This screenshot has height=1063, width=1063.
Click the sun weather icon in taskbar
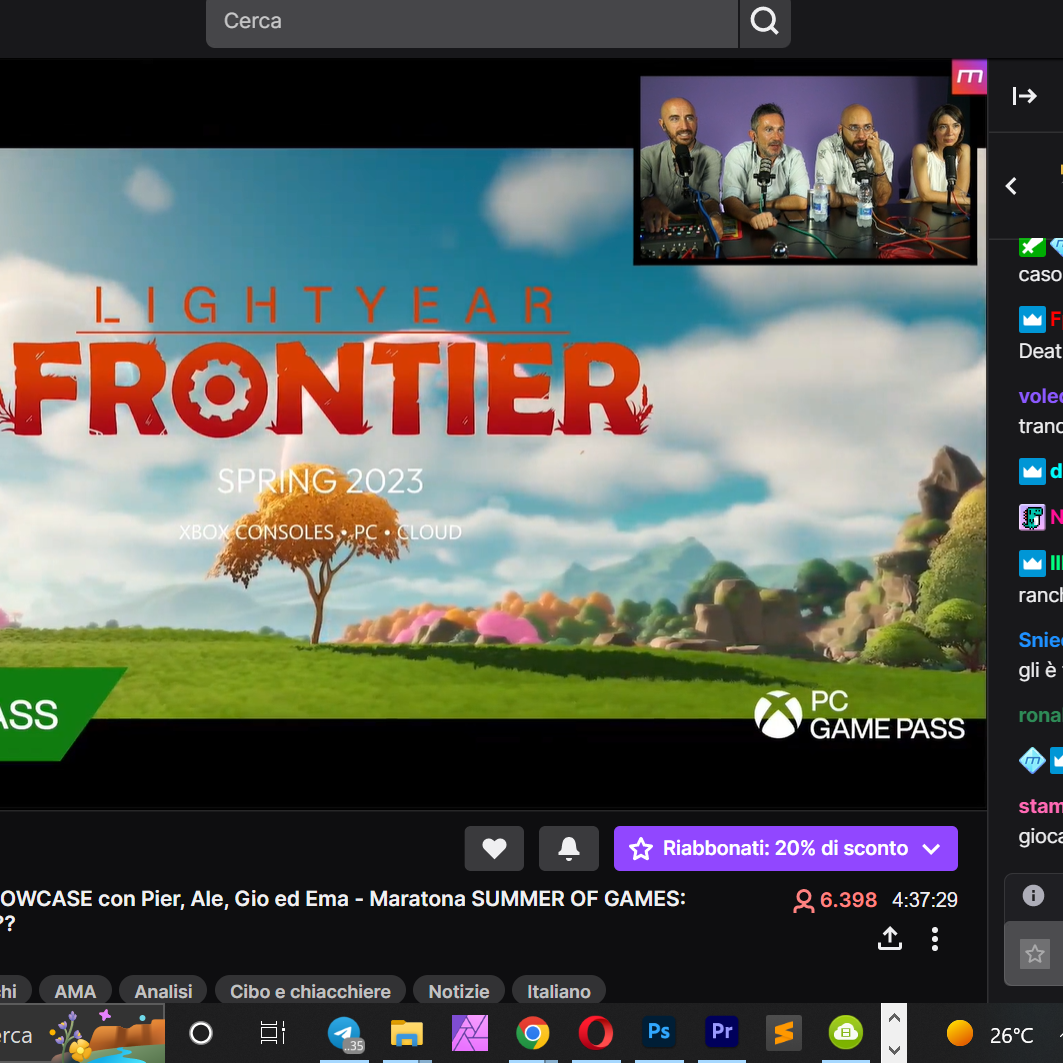(959, 1033)
